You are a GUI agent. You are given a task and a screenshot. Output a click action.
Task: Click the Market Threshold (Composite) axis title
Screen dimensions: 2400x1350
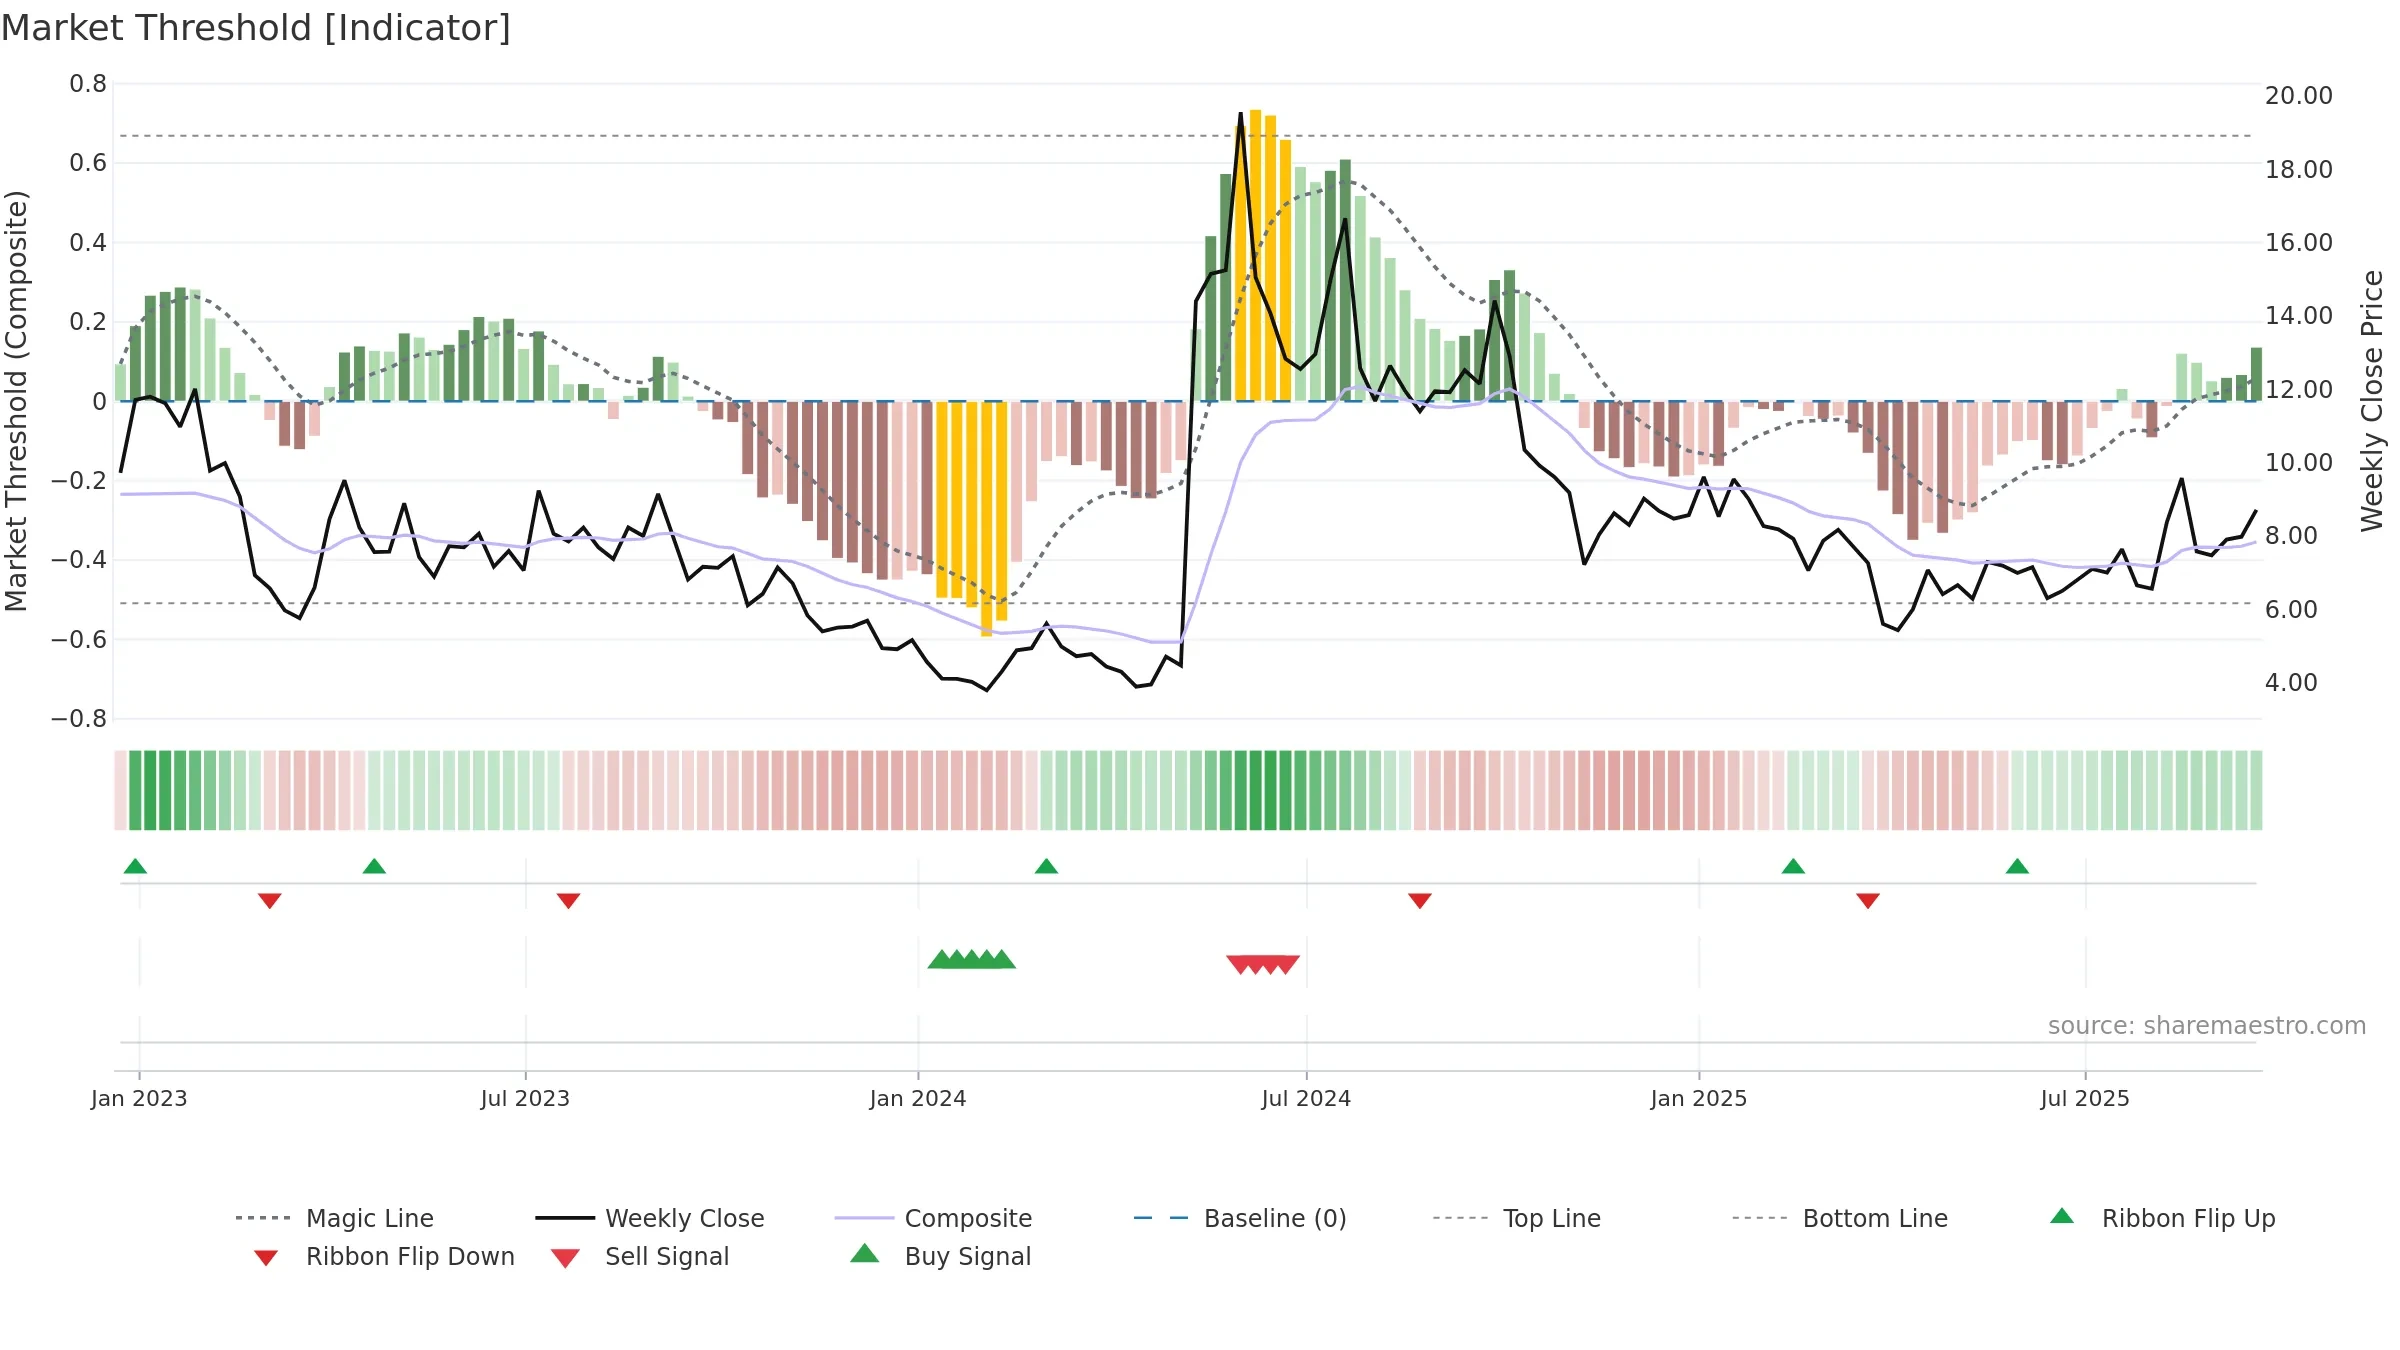tap(16, 401)
